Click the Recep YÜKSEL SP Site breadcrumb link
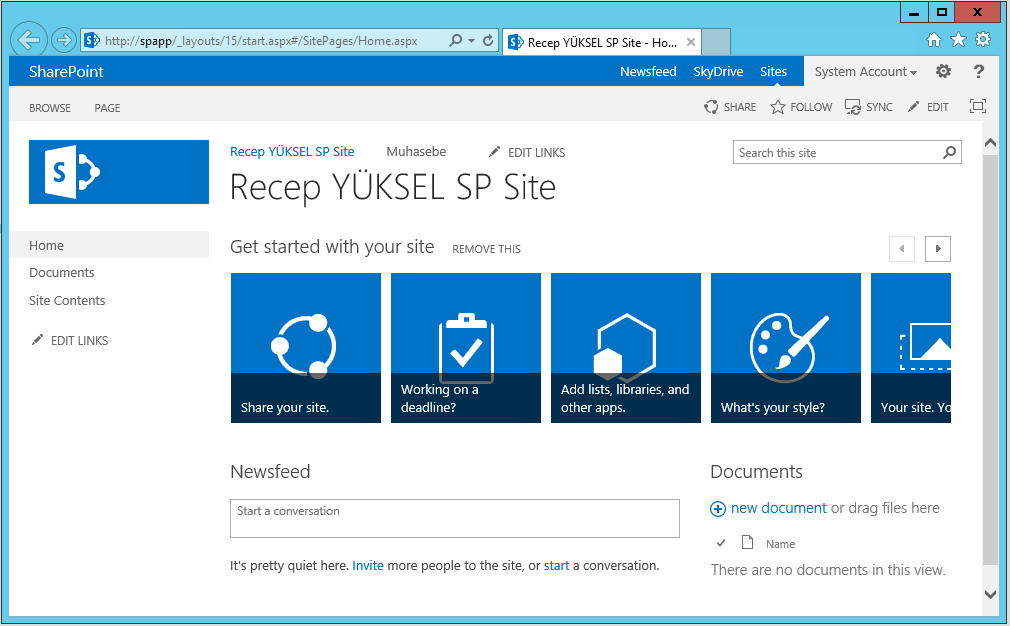Screen dimensions: 1010x626 tap(292, 151)
